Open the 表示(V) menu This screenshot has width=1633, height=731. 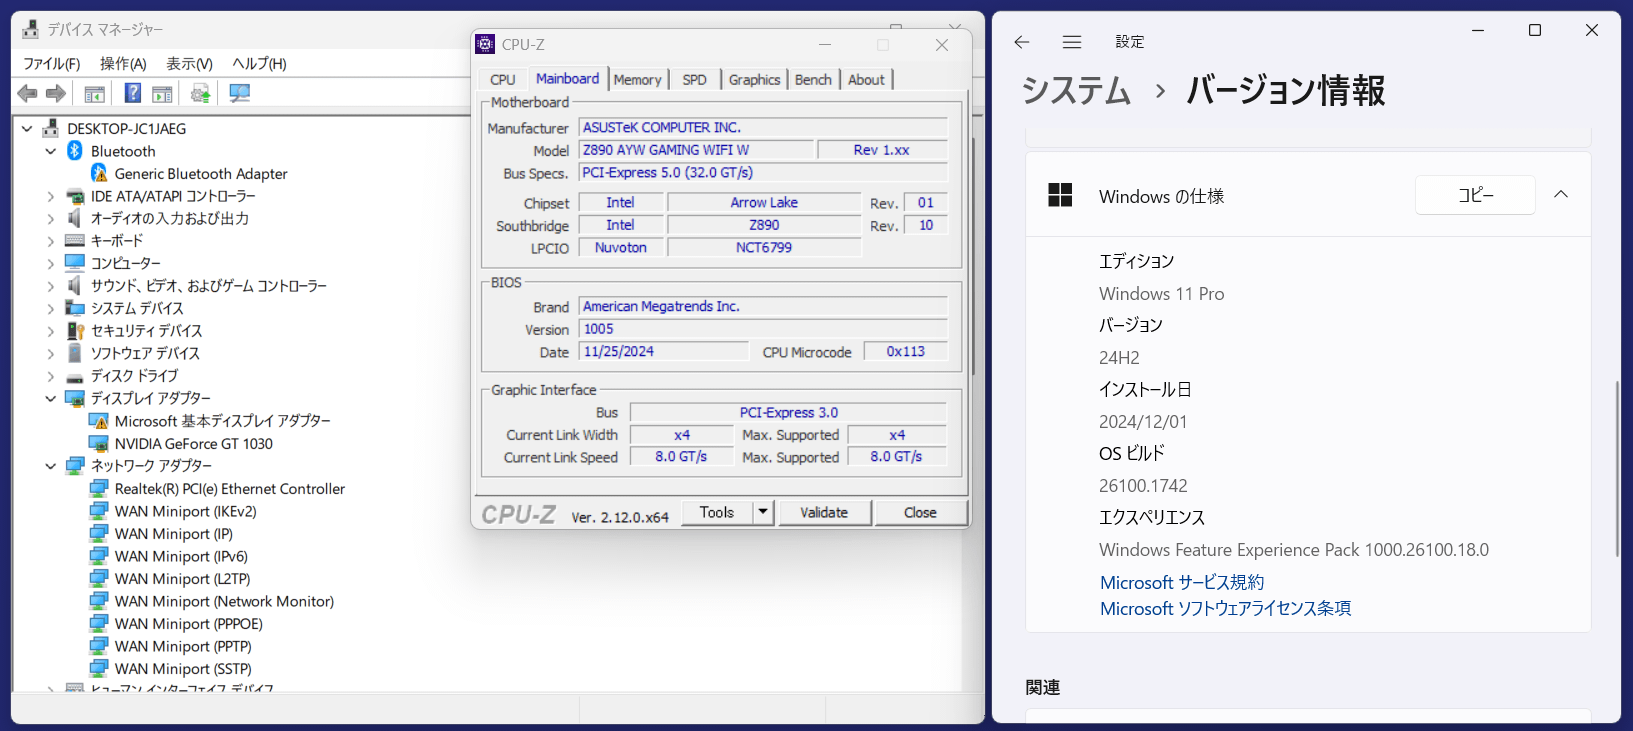coord(189,63)
